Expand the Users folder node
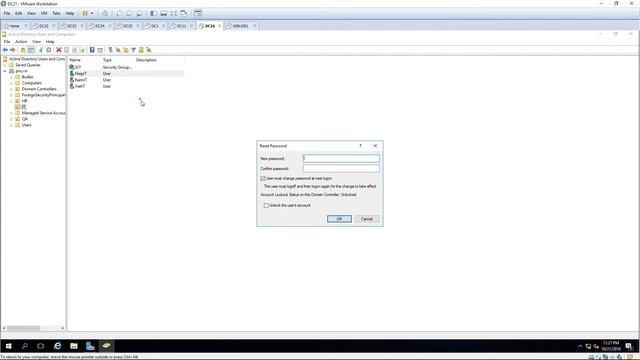Screen dimensions: 640x360 11,125
